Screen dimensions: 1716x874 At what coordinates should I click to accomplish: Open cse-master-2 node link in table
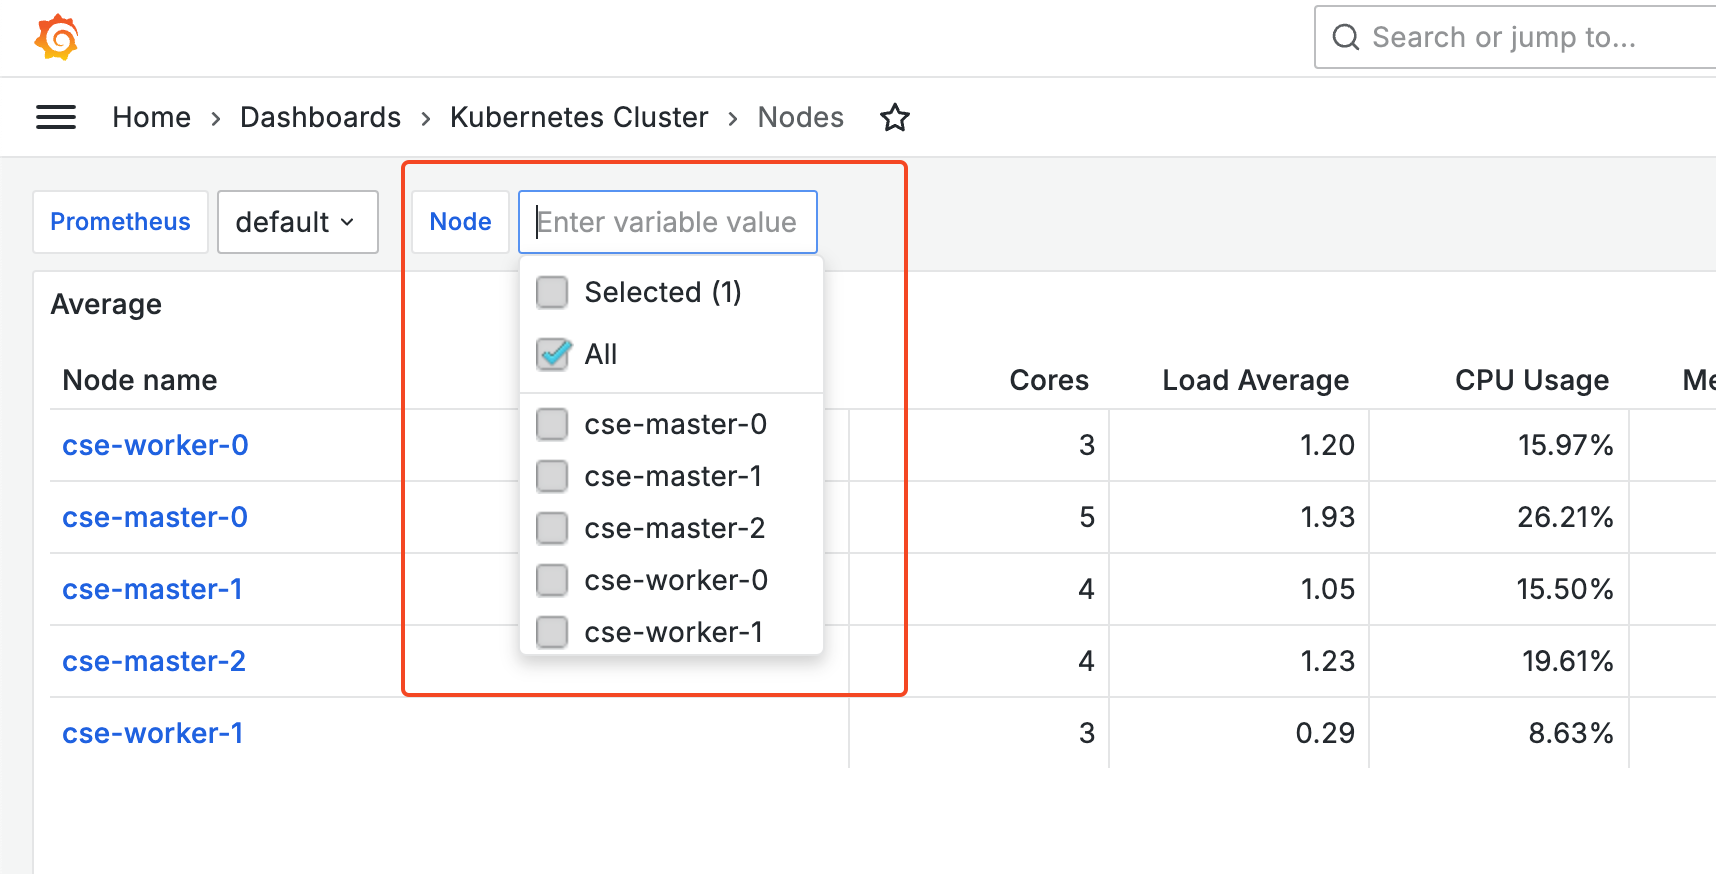pos(154,661)
